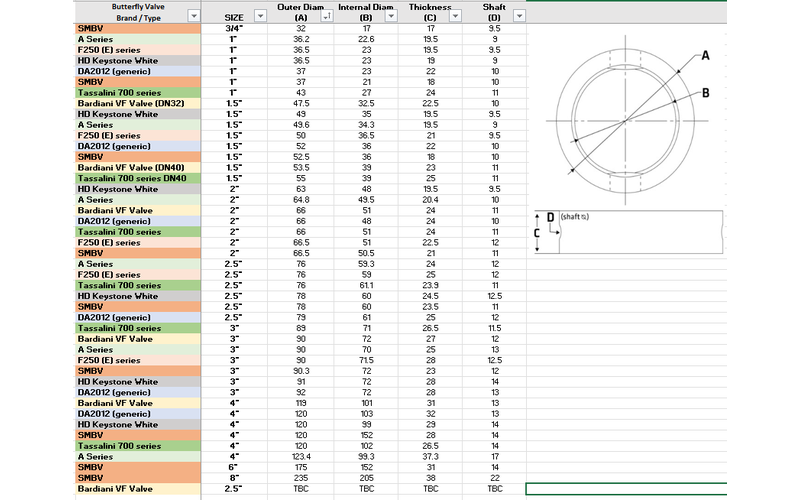Select the internal diameter cell 205
This screenshot has height=500, width=800.
(366, 479)
